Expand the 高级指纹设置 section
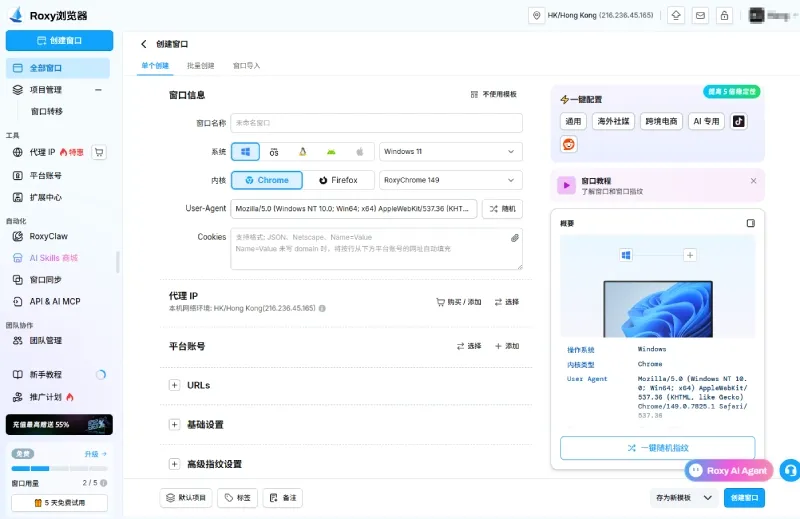The height and width of the screenshot is (519, 800). pos(174,464)
